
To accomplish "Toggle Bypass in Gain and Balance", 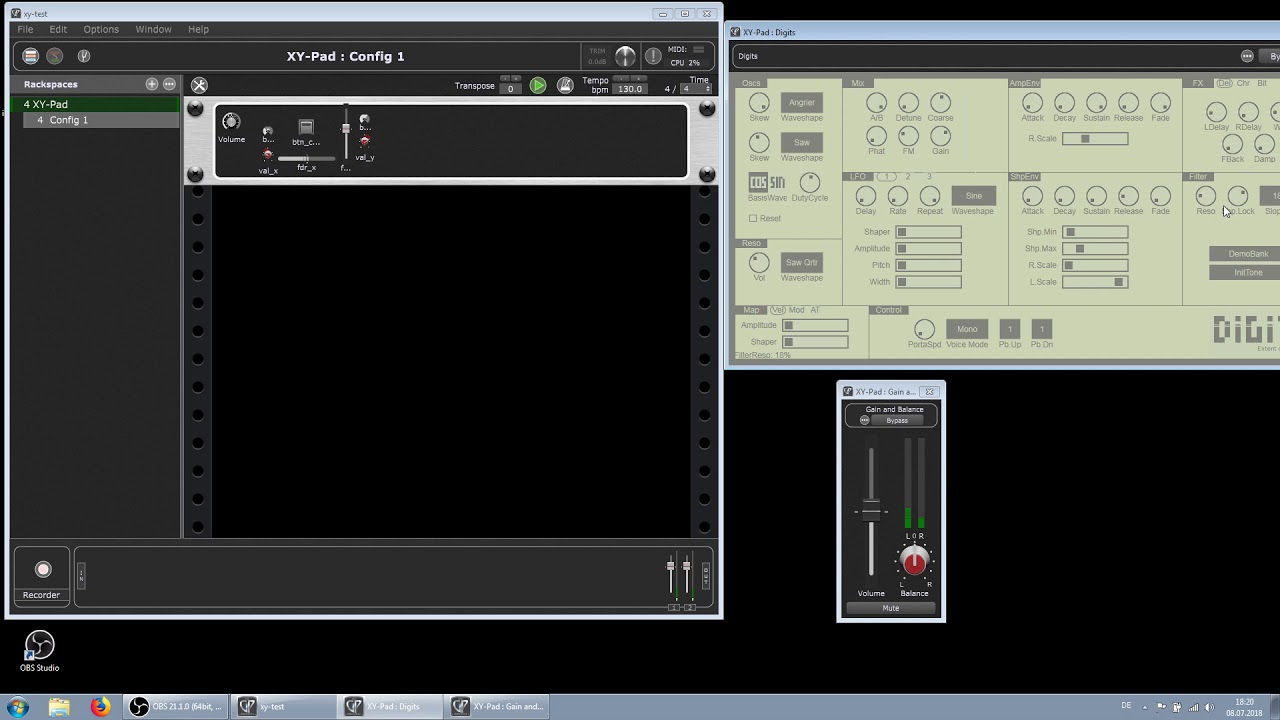I will pos(897,420).
